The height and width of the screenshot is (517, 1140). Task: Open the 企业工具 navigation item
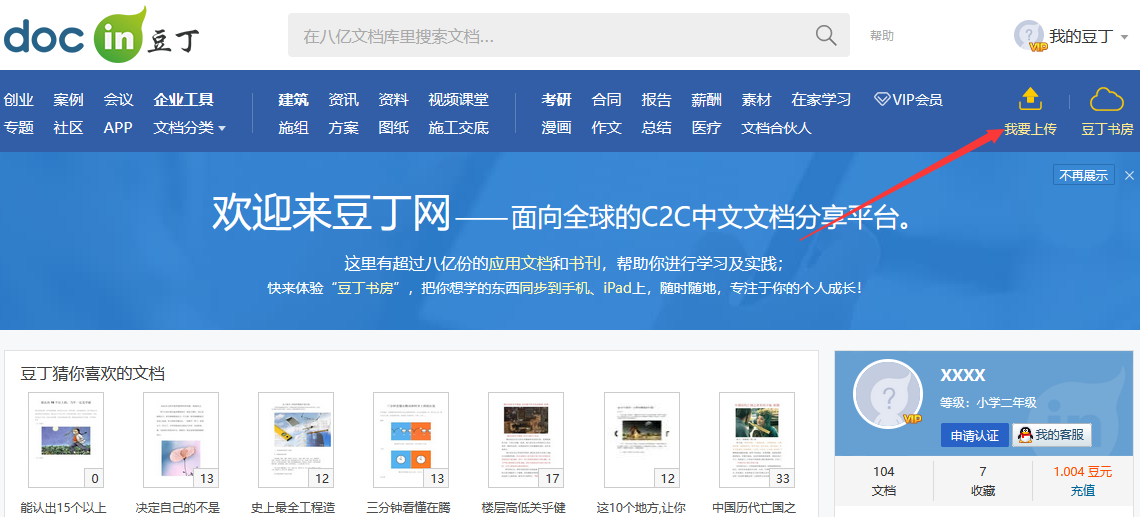coord(183,100)
